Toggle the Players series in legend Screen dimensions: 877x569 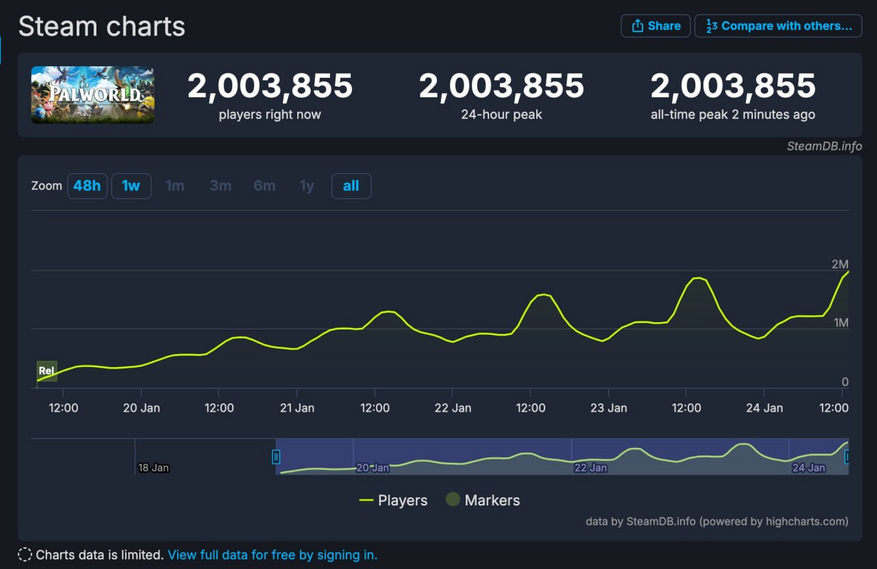click(393, 500)
